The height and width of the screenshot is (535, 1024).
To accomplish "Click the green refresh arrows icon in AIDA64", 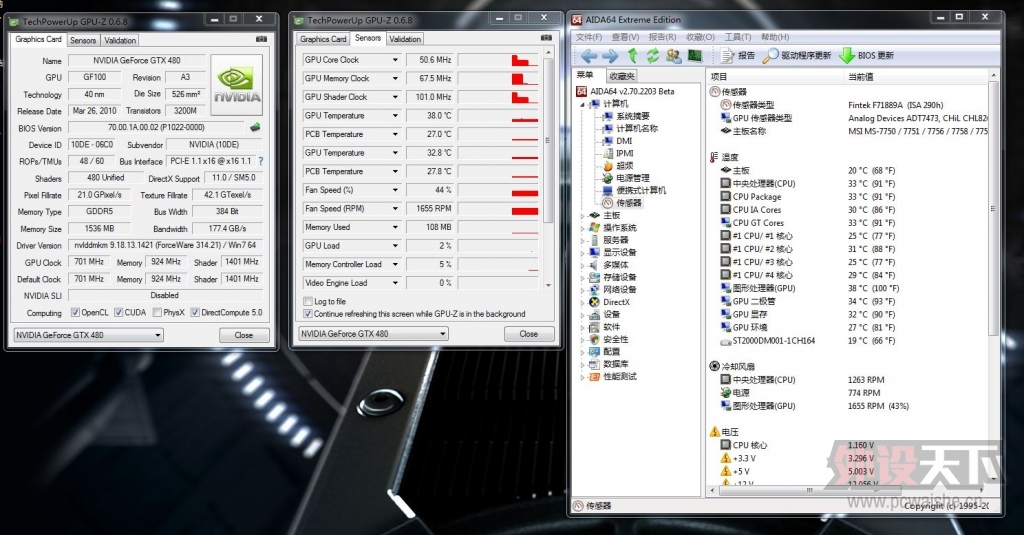I will click(652, 56).
